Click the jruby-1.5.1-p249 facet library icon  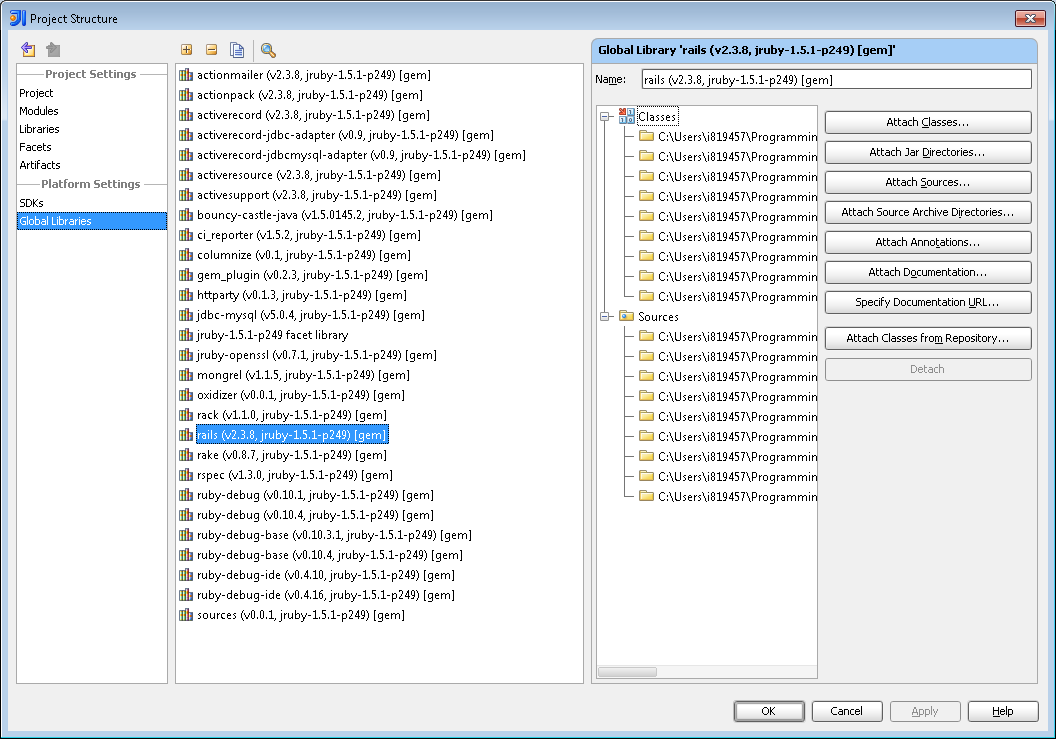186,335
